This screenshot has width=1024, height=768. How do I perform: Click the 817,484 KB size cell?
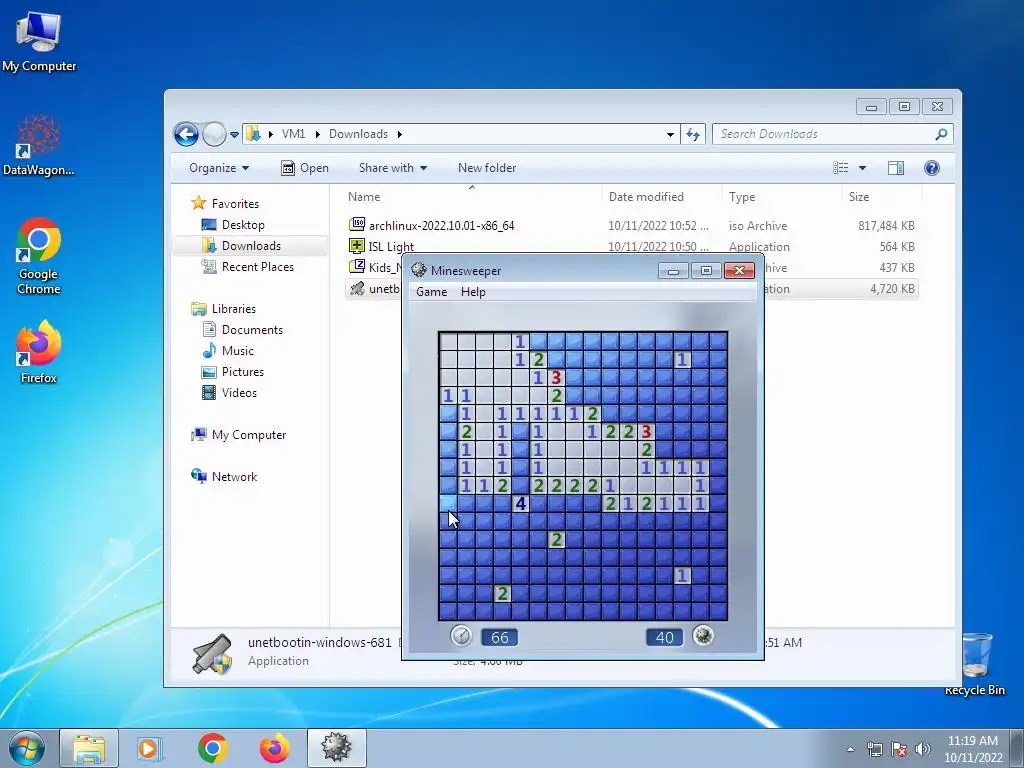[x=886, y=225]
